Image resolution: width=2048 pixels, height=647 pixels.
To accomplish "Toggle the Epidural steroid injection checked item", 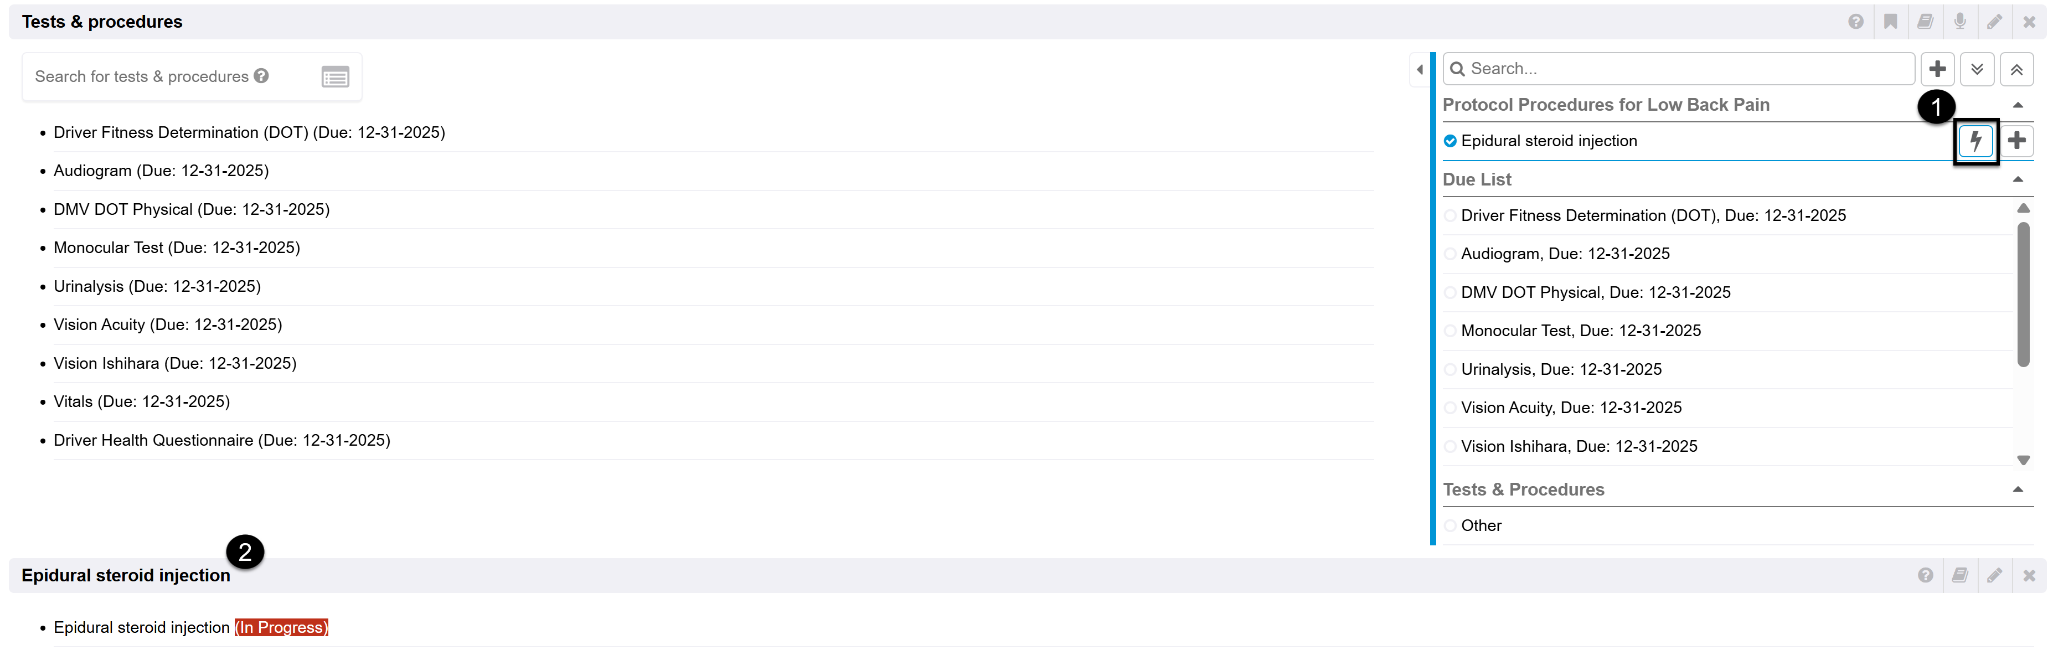I will (x=1450, y=141).
